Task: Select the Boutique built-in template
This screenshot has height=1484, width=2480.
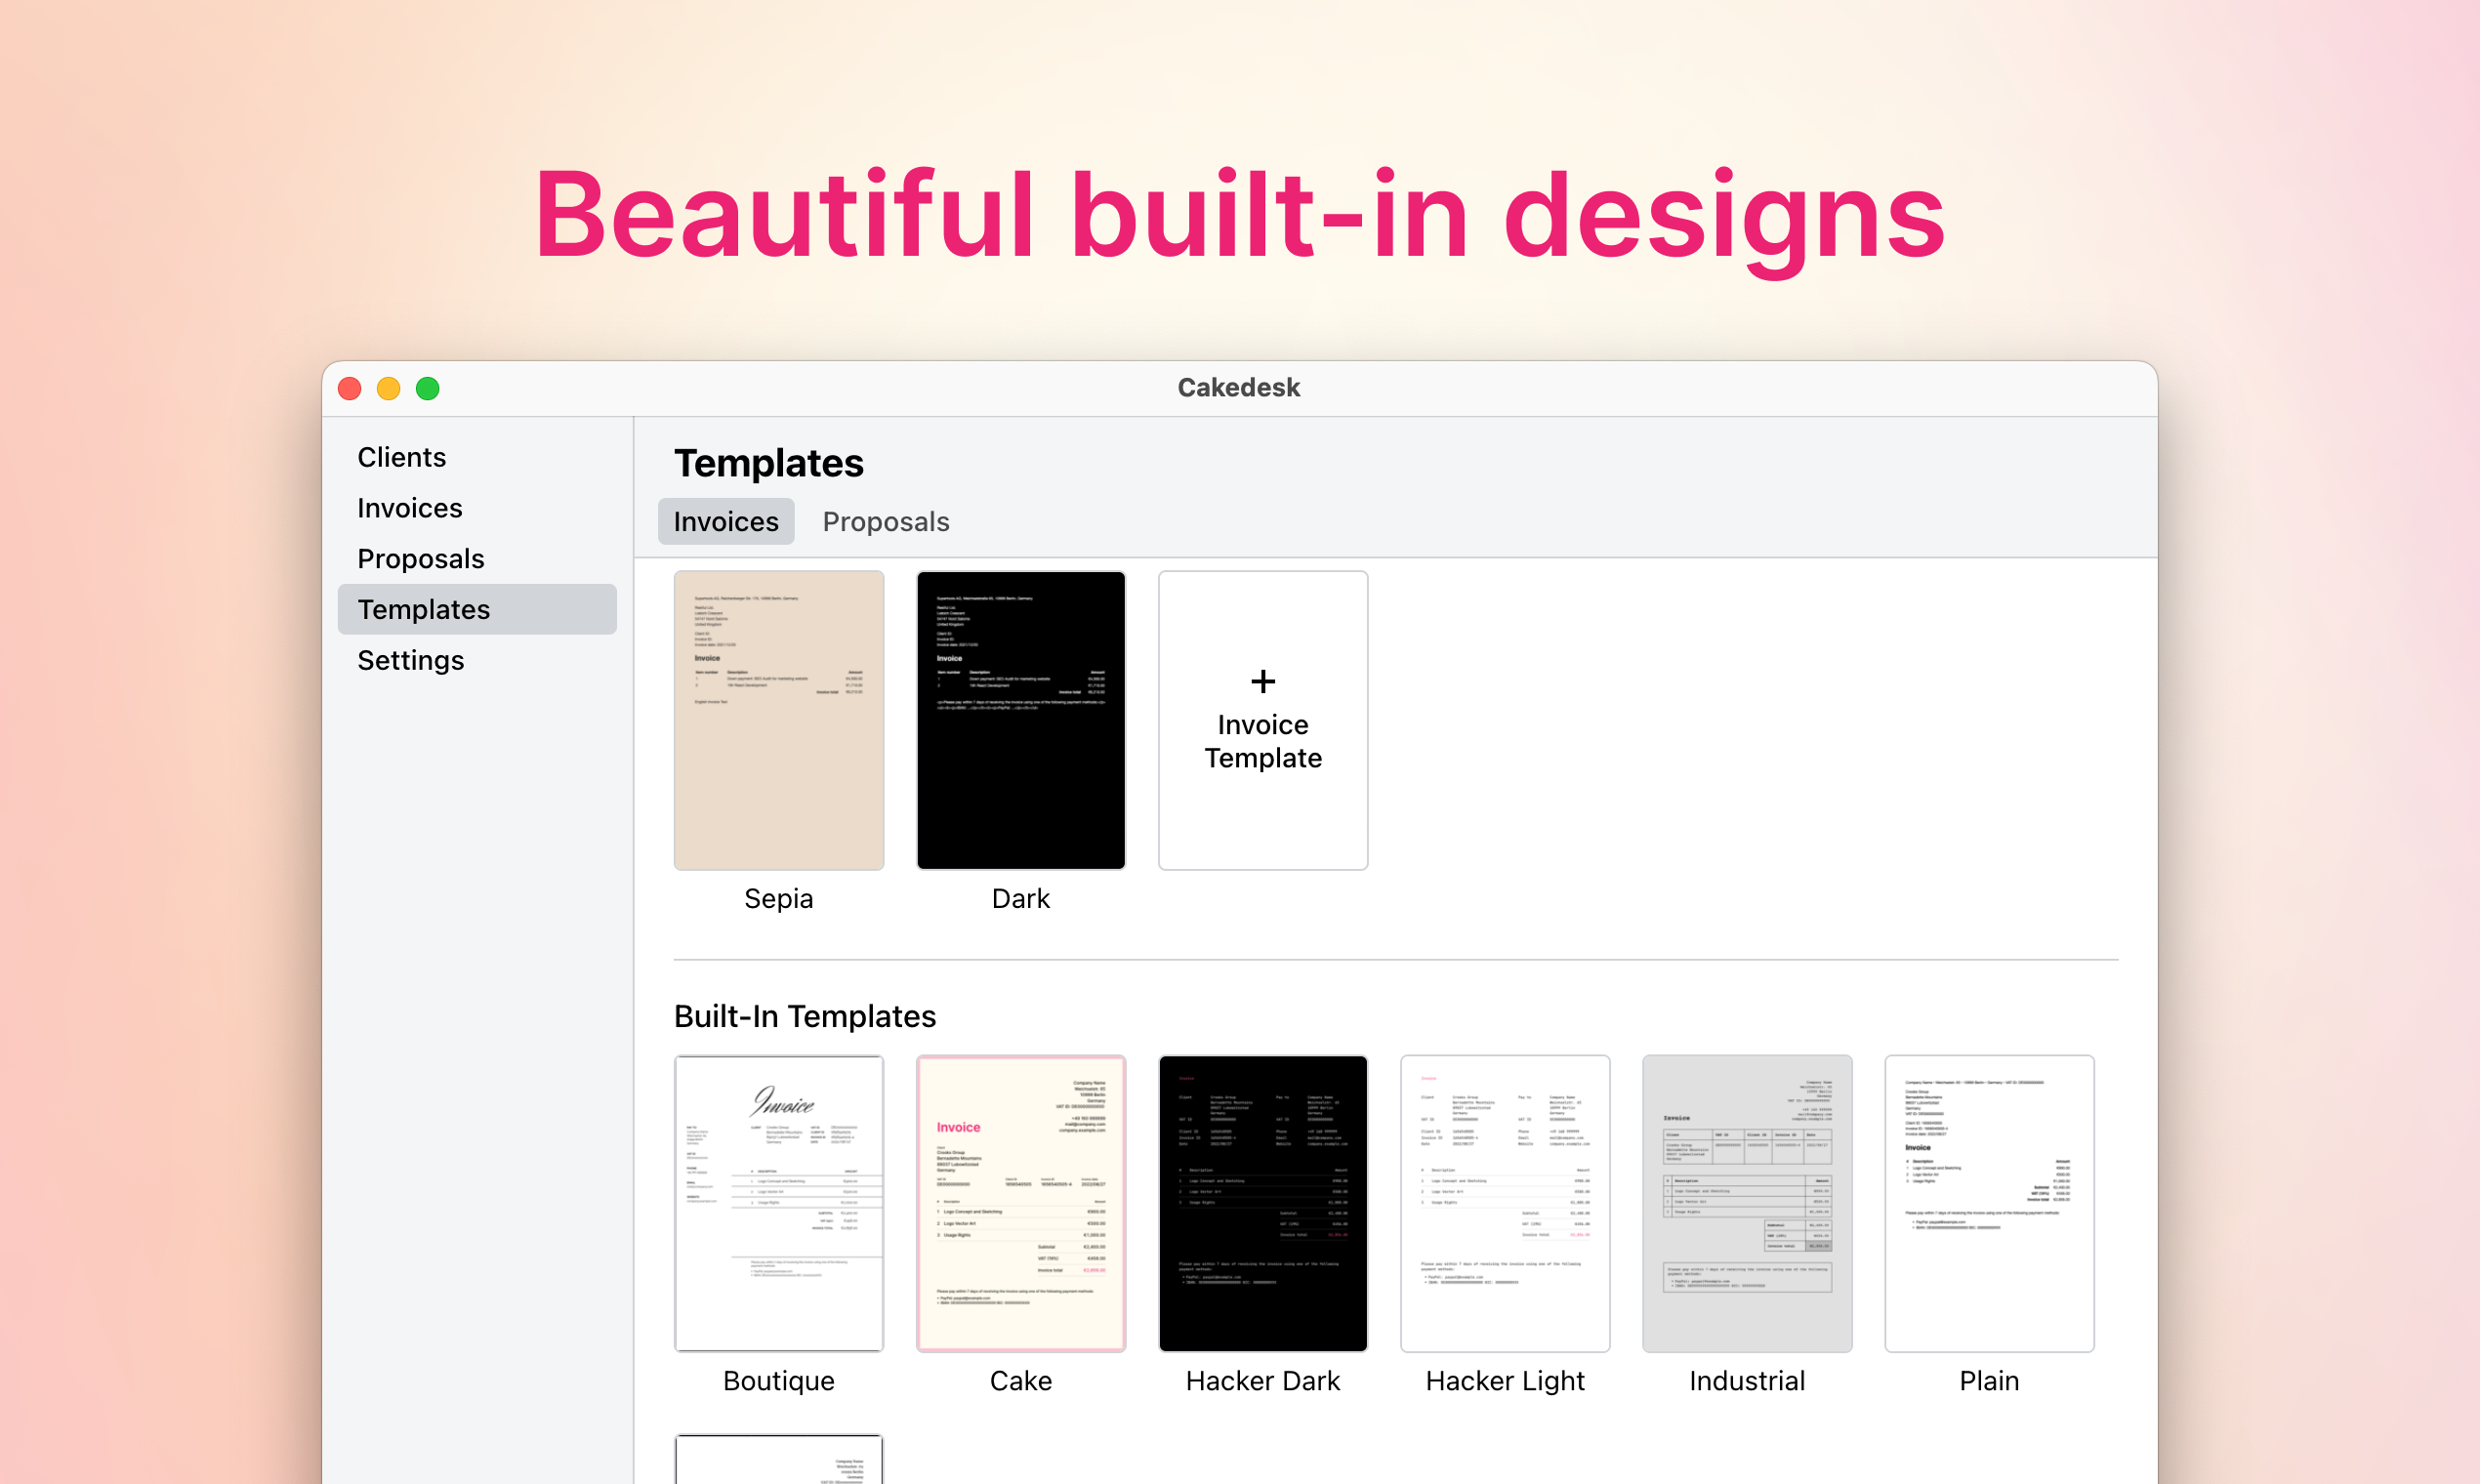Action: tap(779, 1203)
